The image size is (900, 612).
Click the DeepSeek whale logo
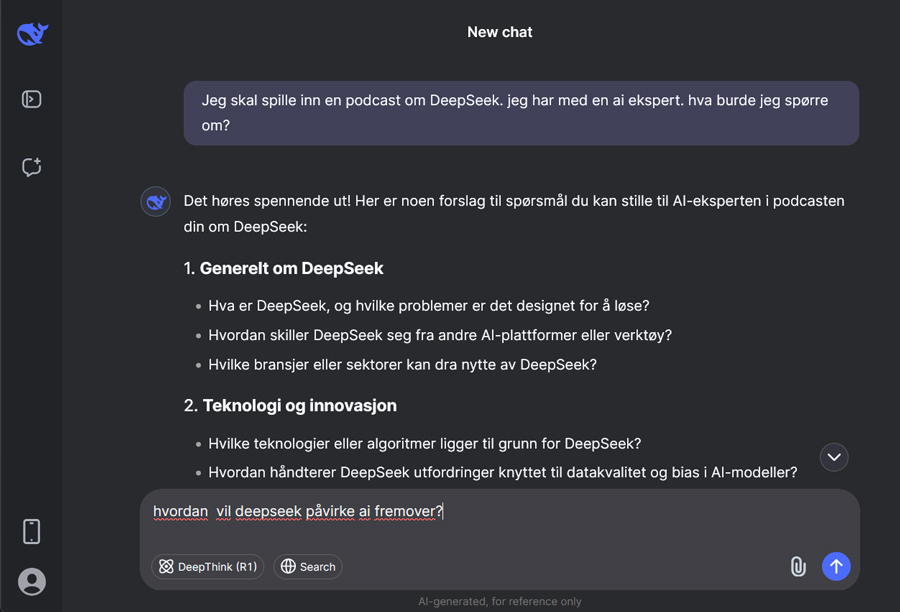click(32, 33)
